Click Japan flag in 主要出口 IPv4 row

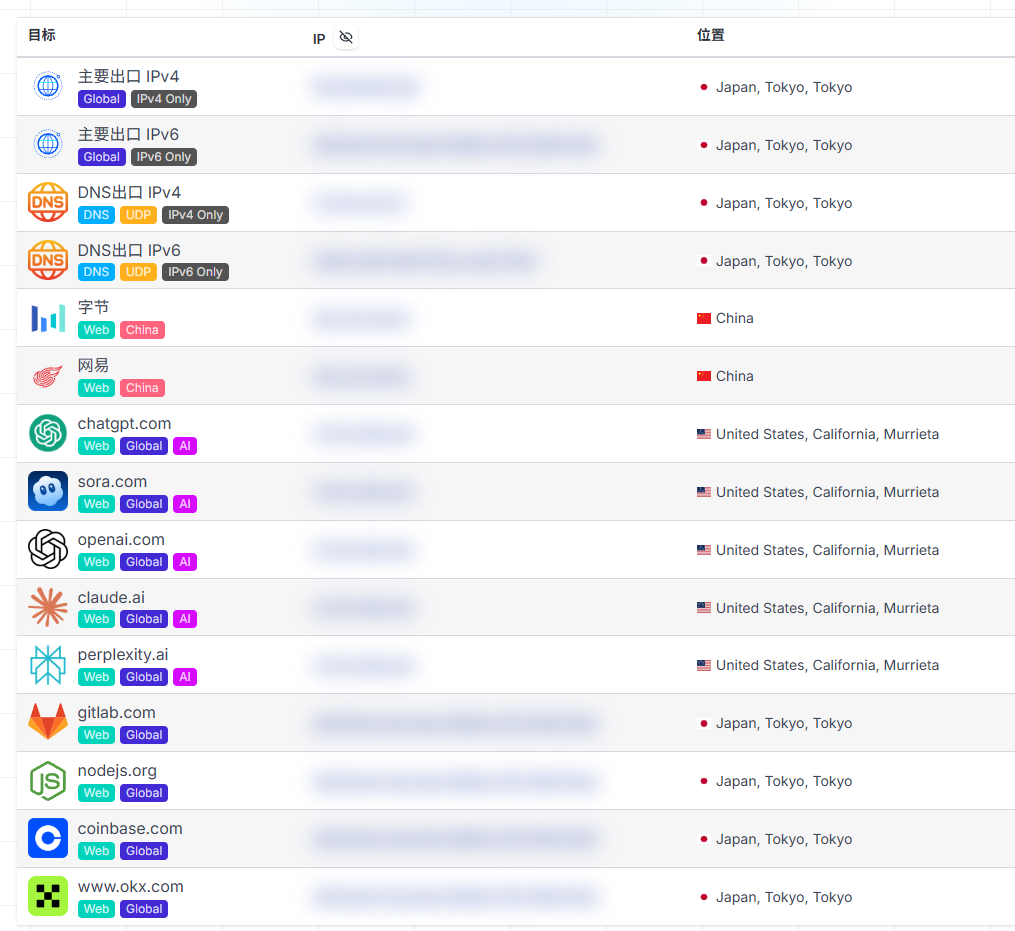tap(704, 87)
